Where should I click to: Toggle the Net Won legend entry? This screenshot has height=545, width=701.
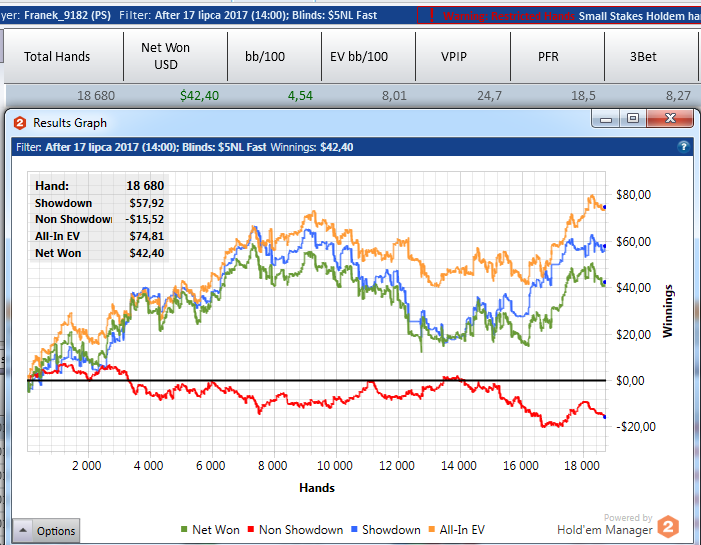click(210, 530)
